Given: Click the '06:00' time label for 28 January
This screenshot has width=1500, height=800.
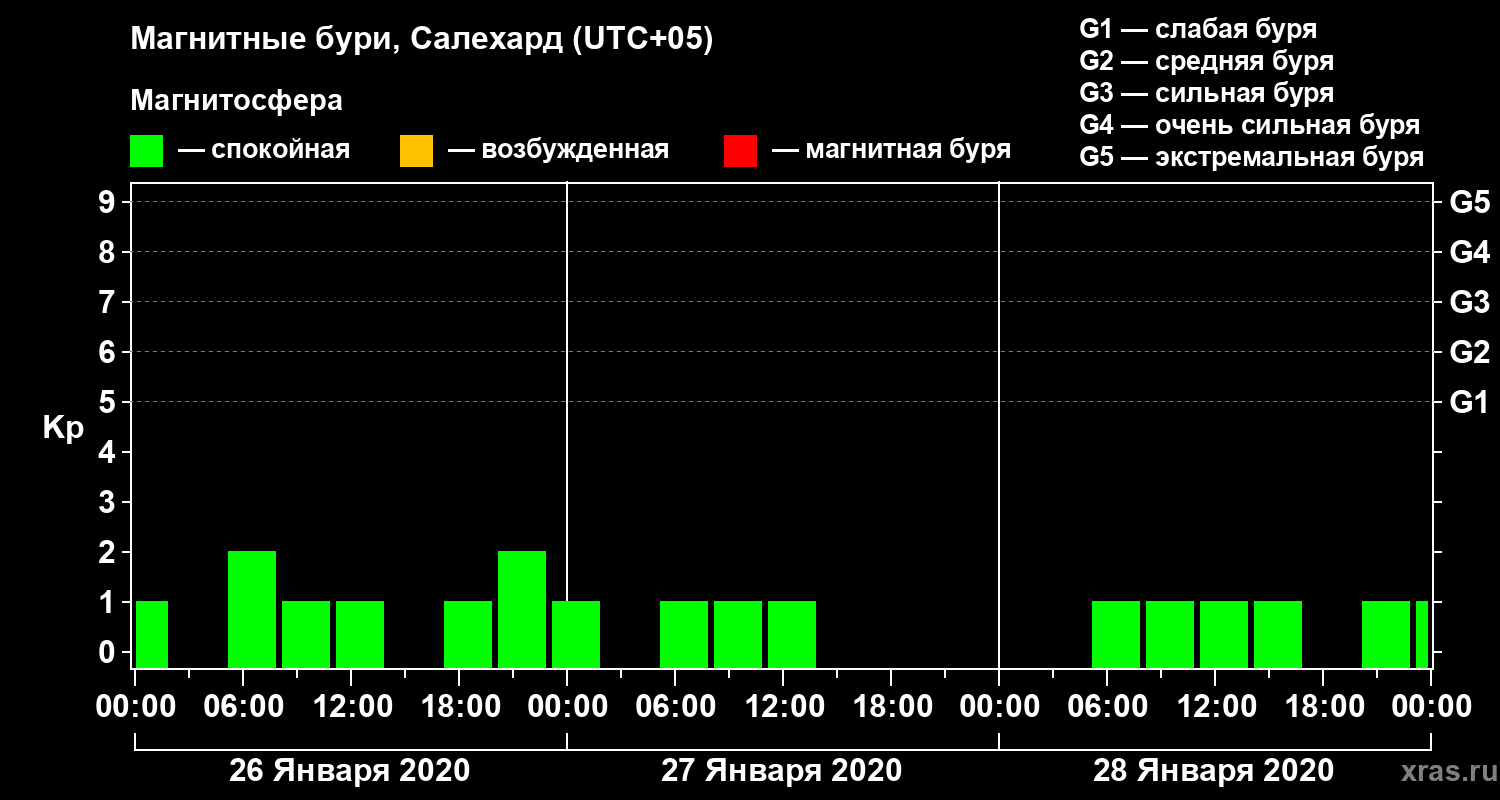Looking at the screenshot, I should [1107, 706].
